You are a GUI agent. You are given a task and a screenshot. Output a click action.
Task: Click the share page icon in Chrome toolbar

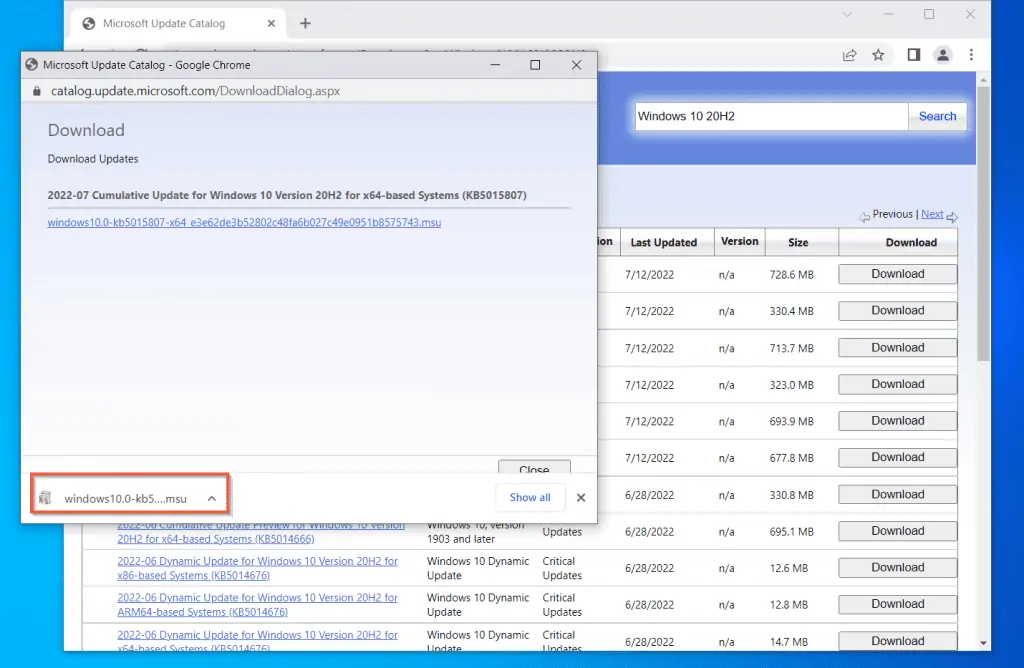pos(849,56)
